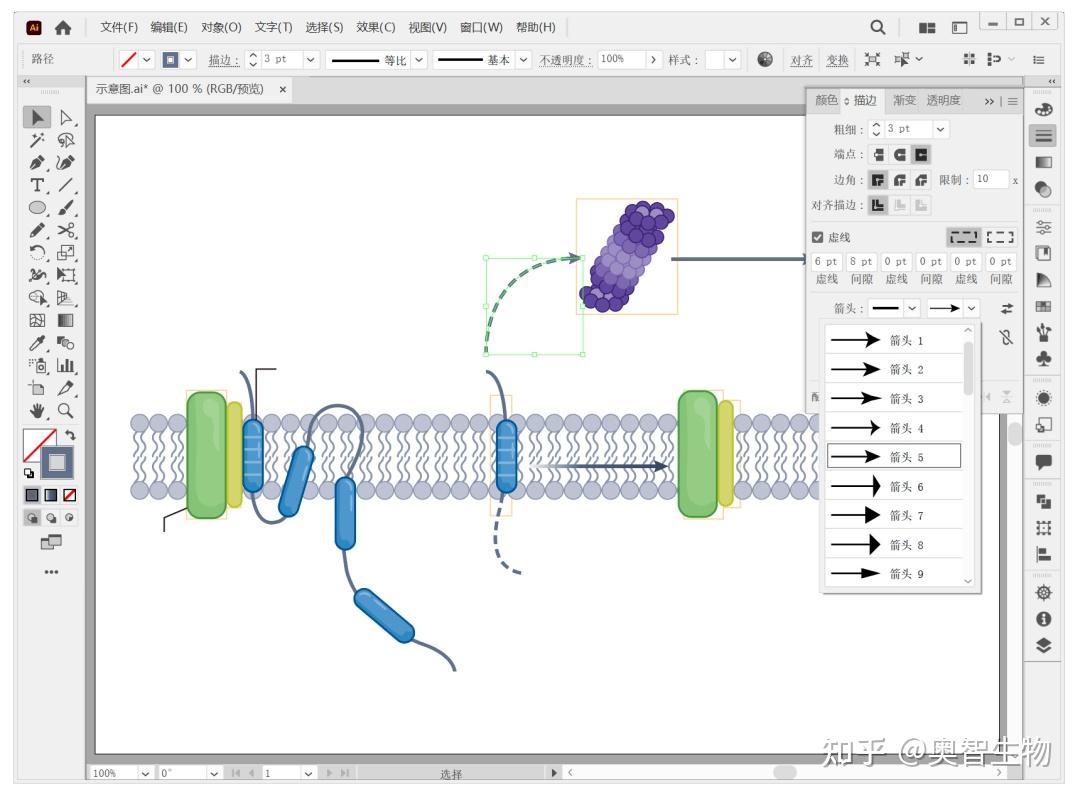The image size is (1080, 797).
Task: Click the search magnifier in title bar
Action: point(878,28)
